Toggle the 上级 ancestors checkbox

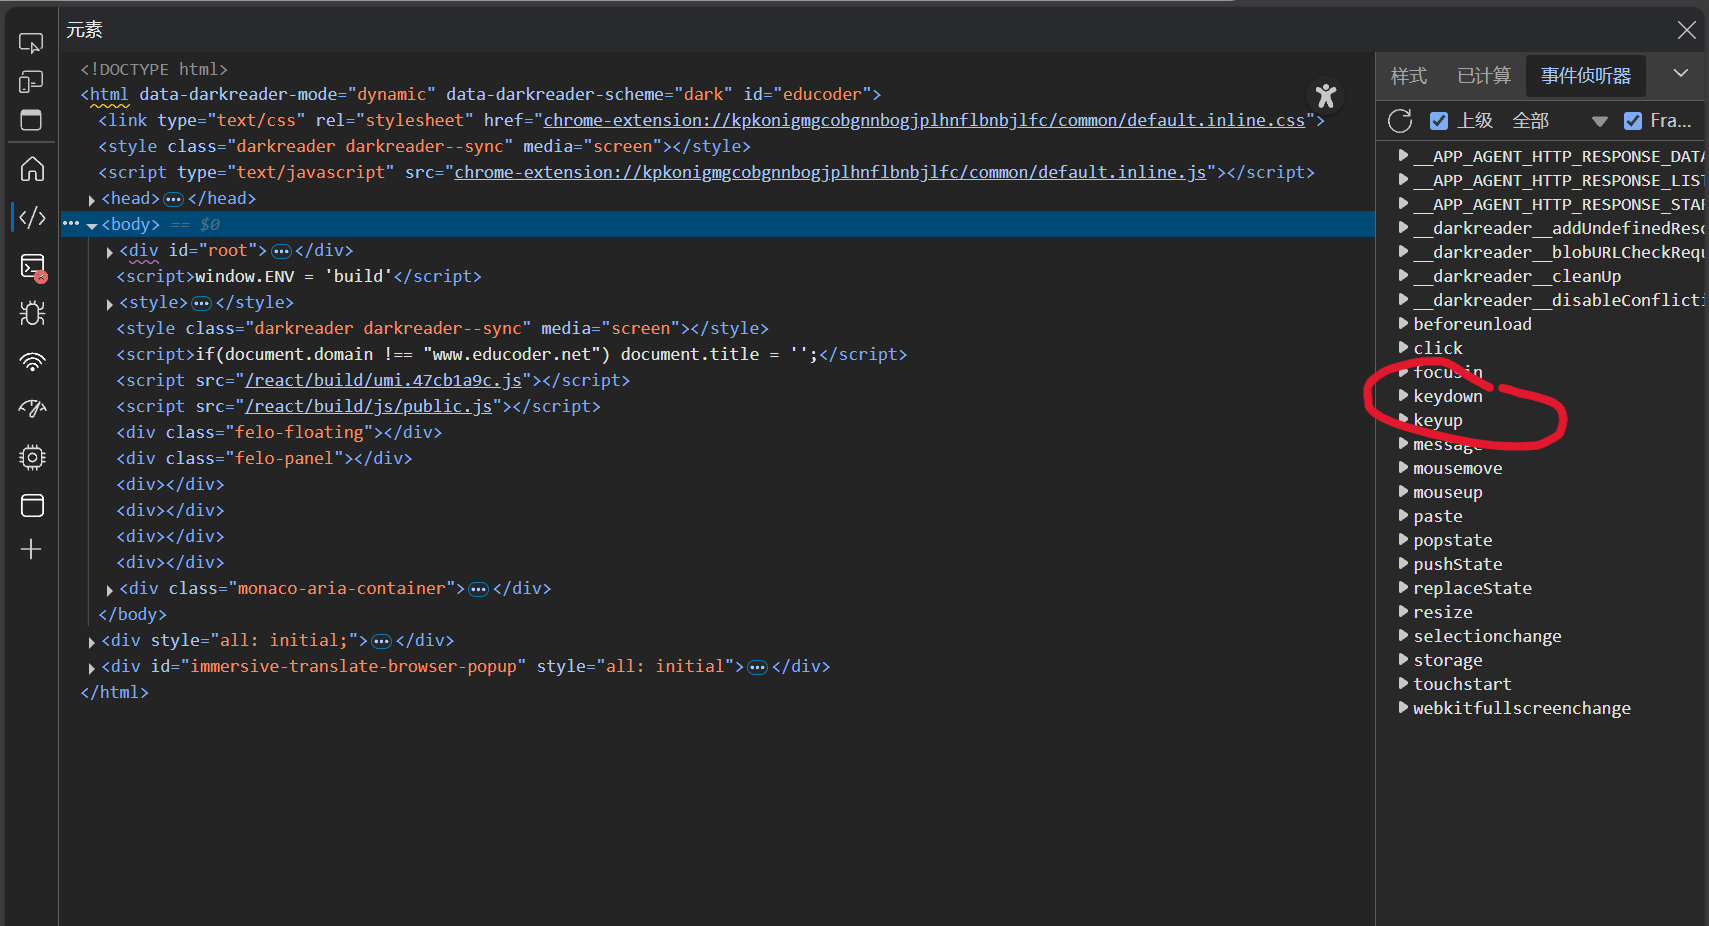tap(1439, 121)
